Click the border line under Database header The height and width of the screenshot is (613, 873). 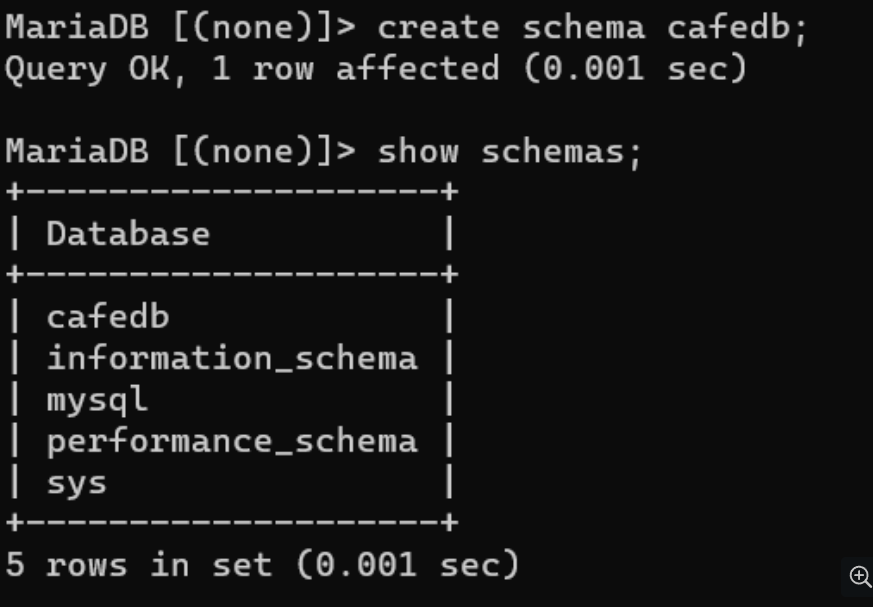pyautogui.click(x=232, y=274)
